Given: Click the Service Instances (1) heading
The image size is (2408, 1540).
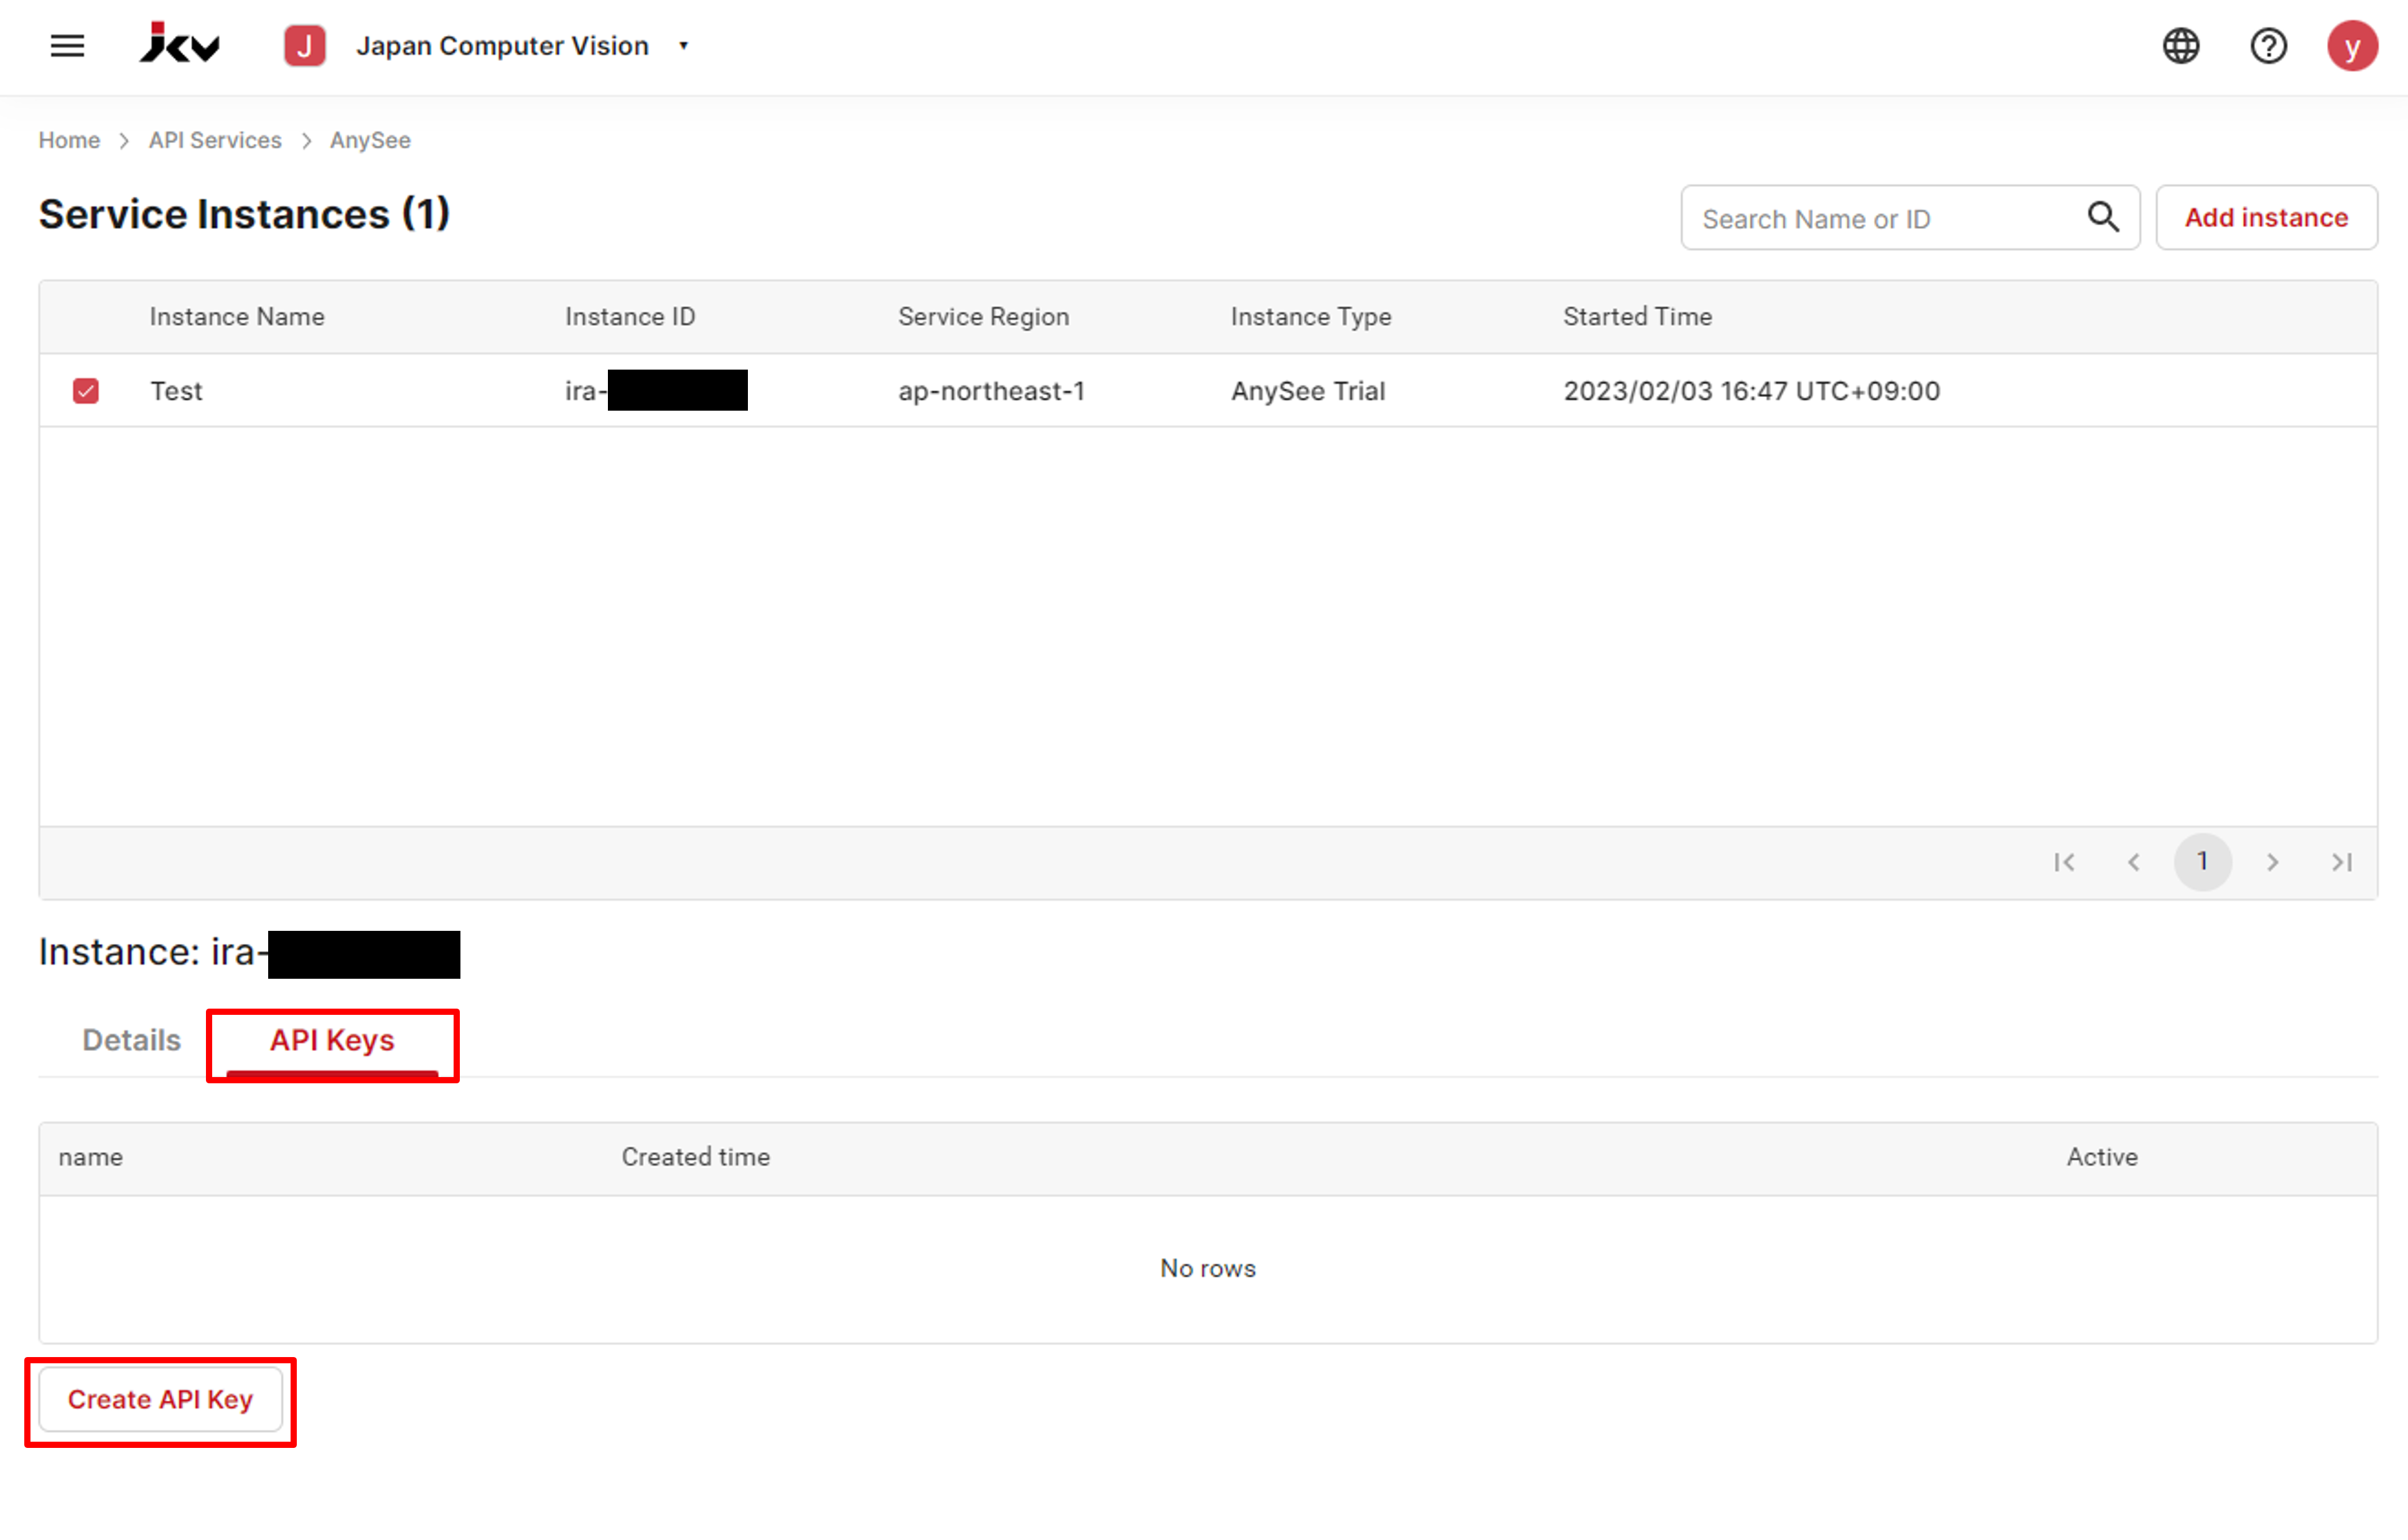Looking at the screenshot, I should click(x=244, y=214).
